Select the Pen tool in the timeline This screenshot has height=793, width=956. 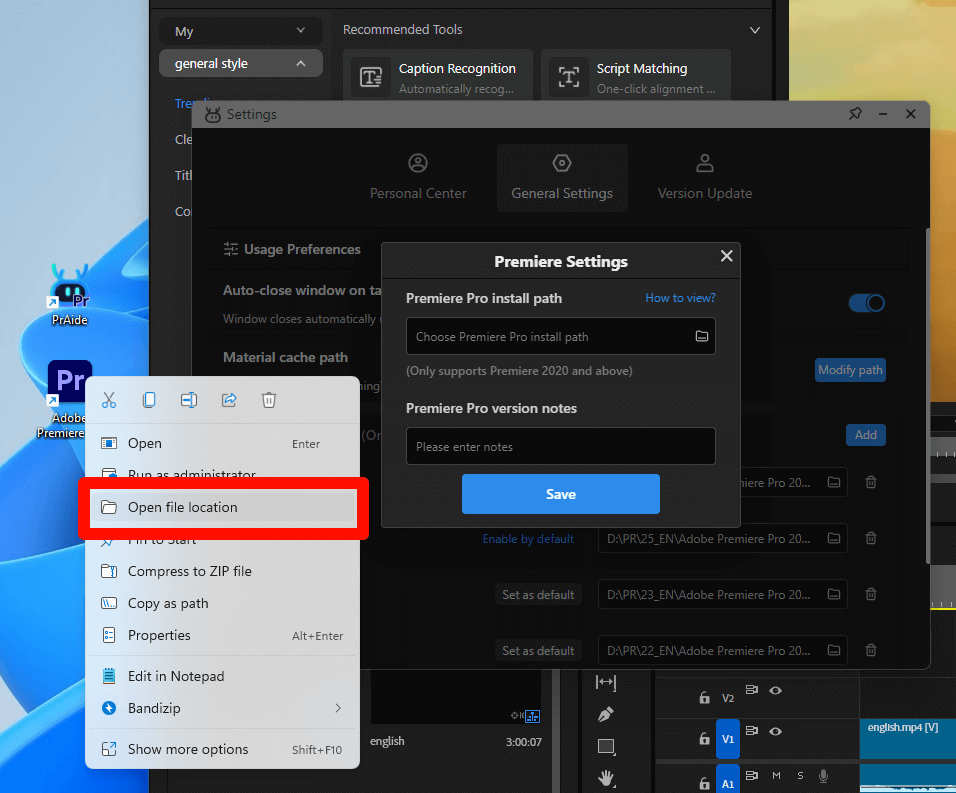(606, 712)
